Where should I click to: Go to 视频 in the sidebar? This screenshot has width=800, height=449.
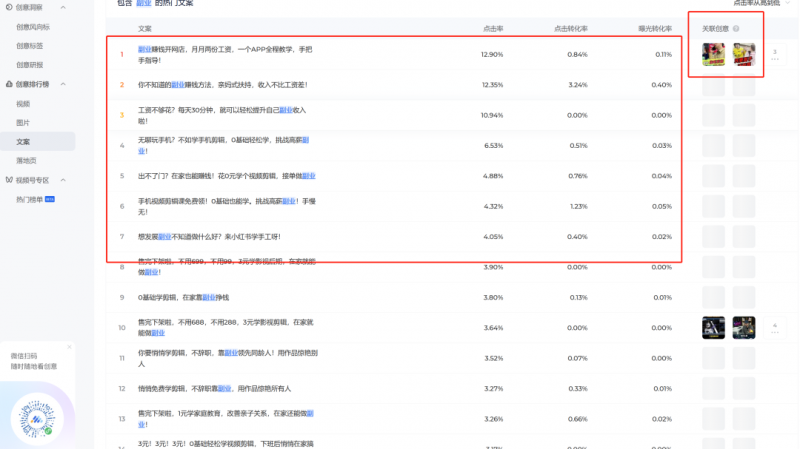pyautogui.click(x=24, y=104)
